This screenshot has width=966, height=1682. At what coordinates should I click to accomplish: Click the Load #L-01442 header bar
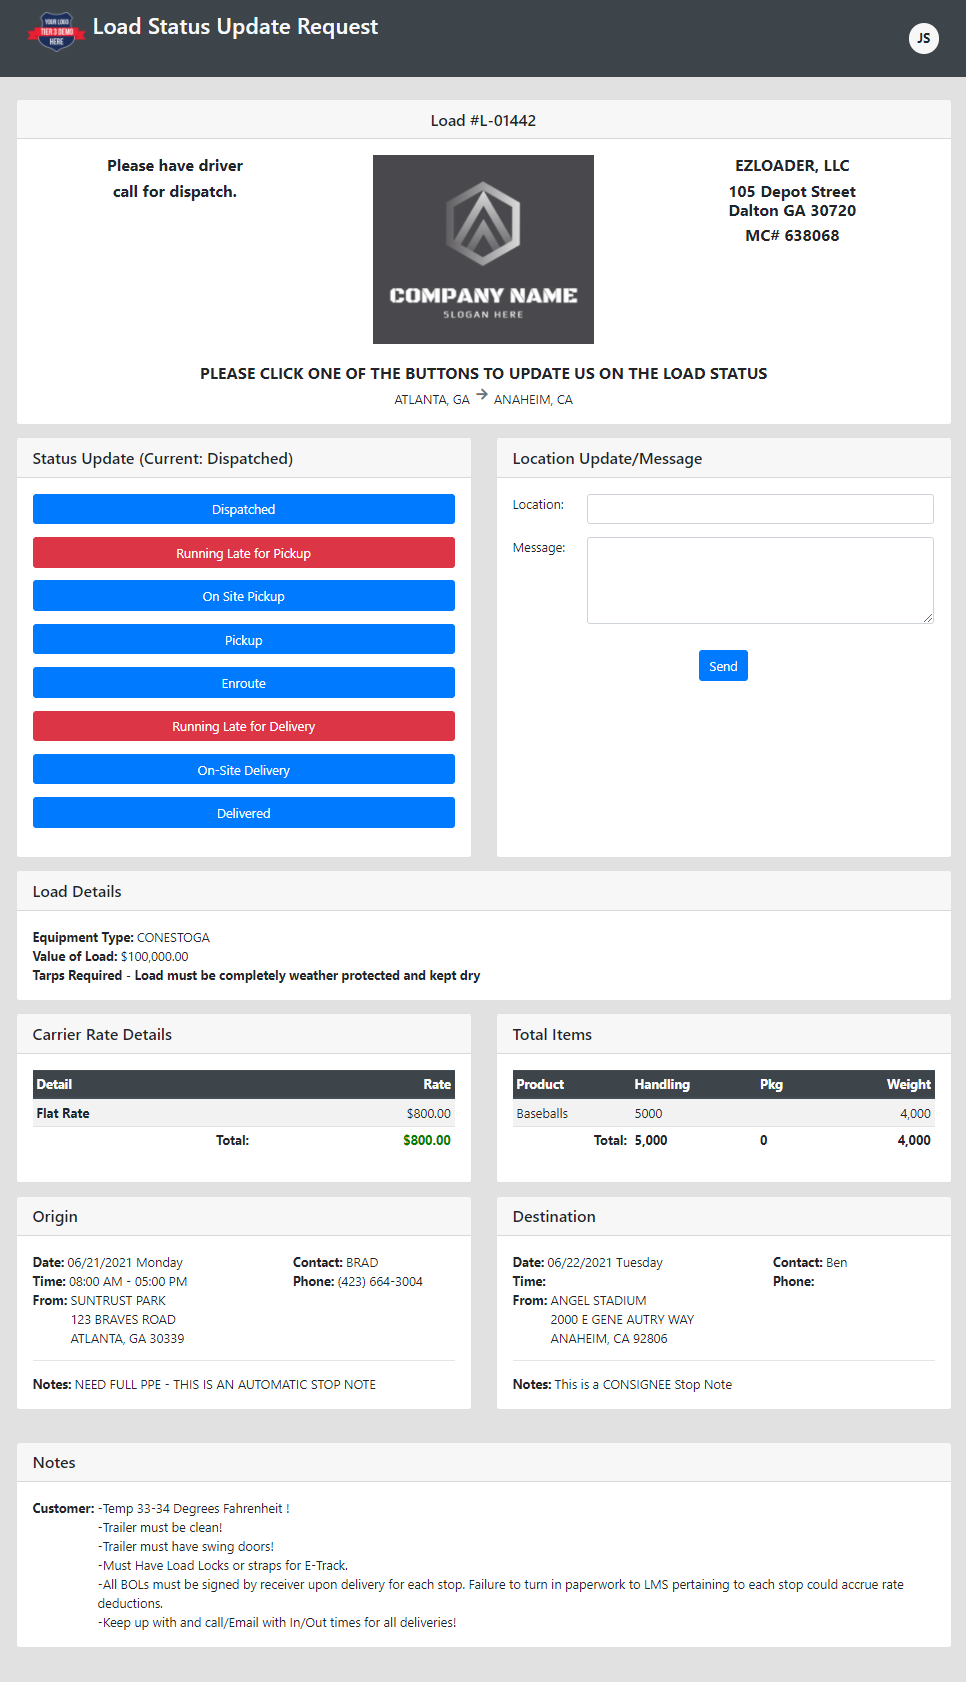483,119
